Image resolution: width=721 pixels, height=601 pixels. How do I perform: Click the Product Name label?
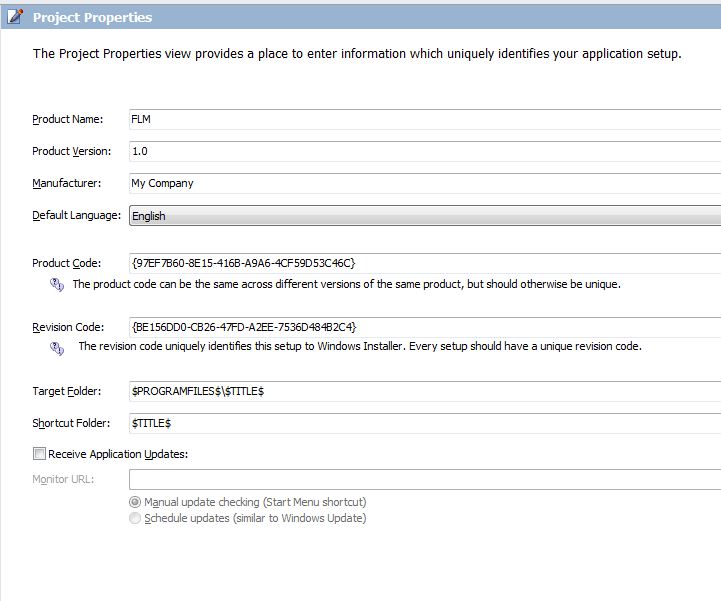click(68, 119)
